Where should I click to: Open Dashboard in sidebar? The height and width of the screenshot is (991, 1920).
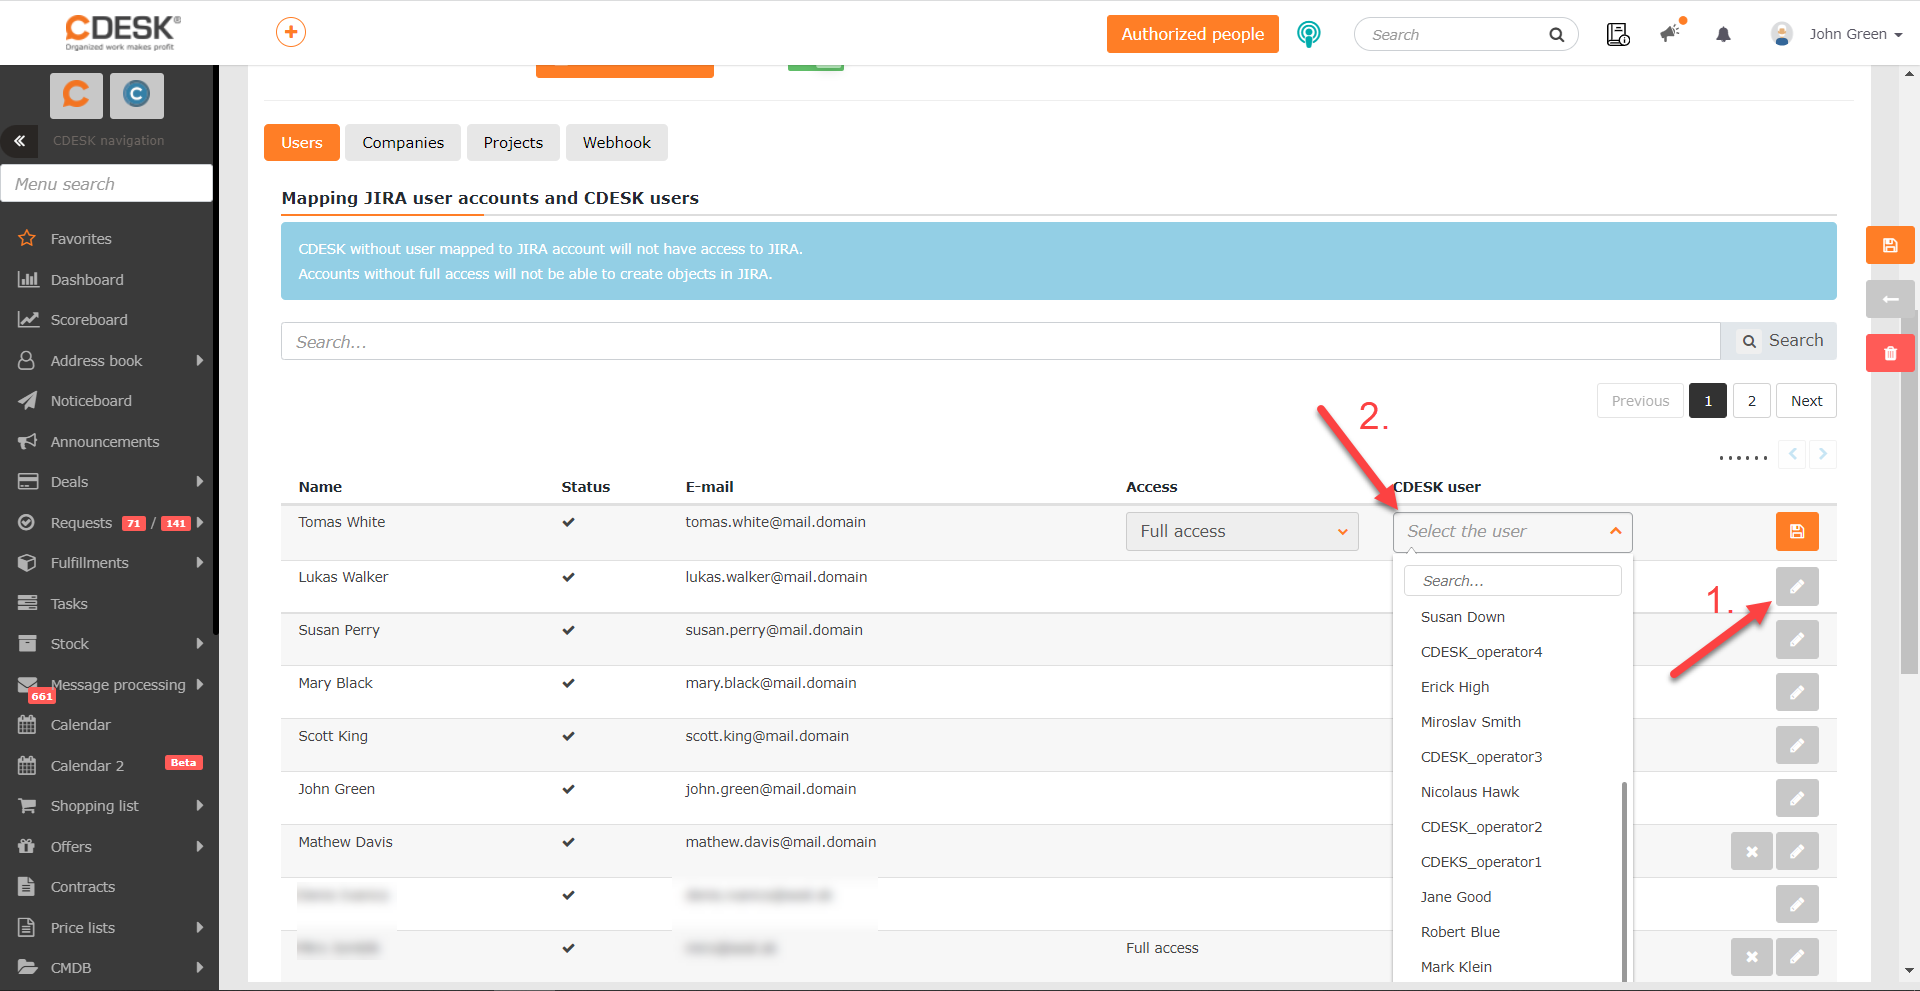[x=87, y=280]
